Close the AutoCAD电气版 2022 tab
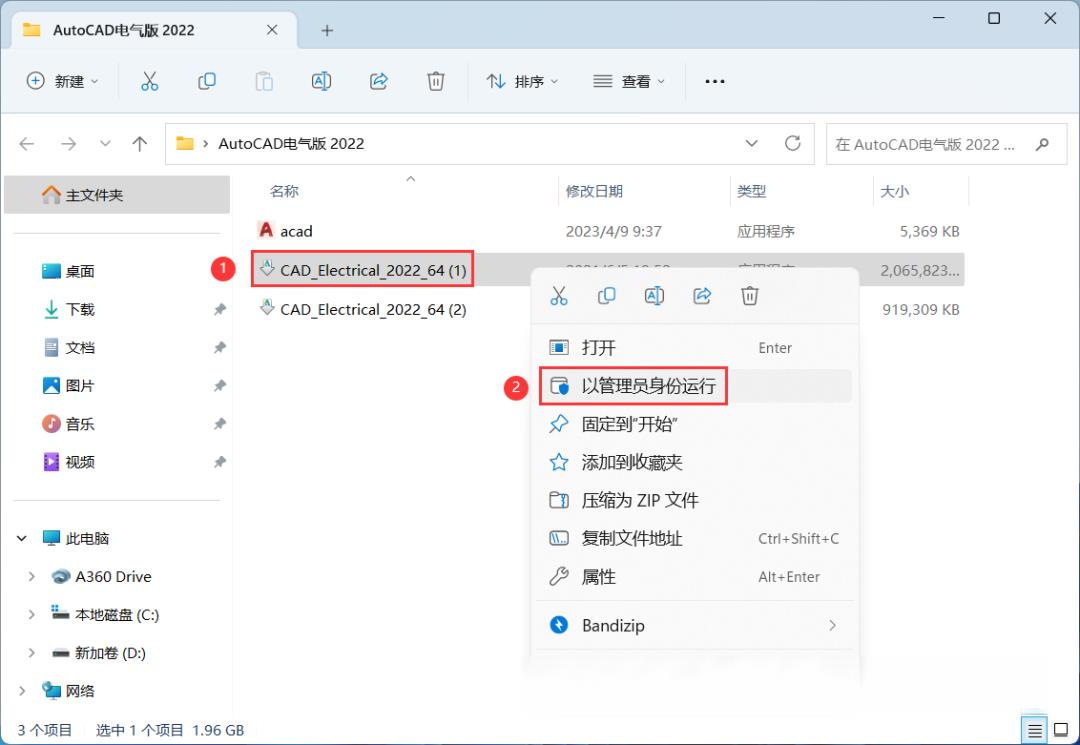Image resolution: width=1080 pixels, height=745 pixels. (x=272, y=30)
